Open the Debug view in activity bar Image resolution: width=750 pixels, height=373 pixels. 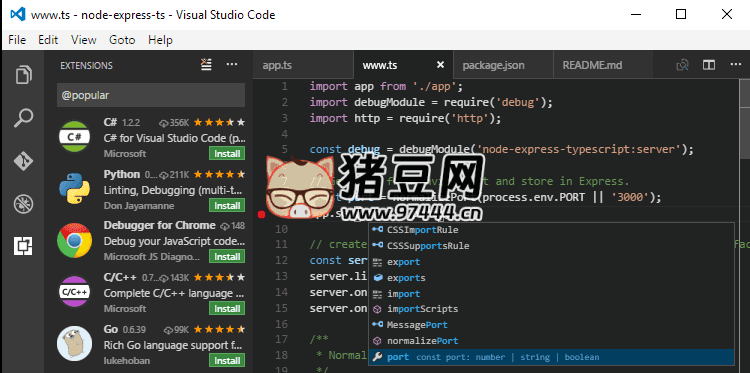pos(23,204)
